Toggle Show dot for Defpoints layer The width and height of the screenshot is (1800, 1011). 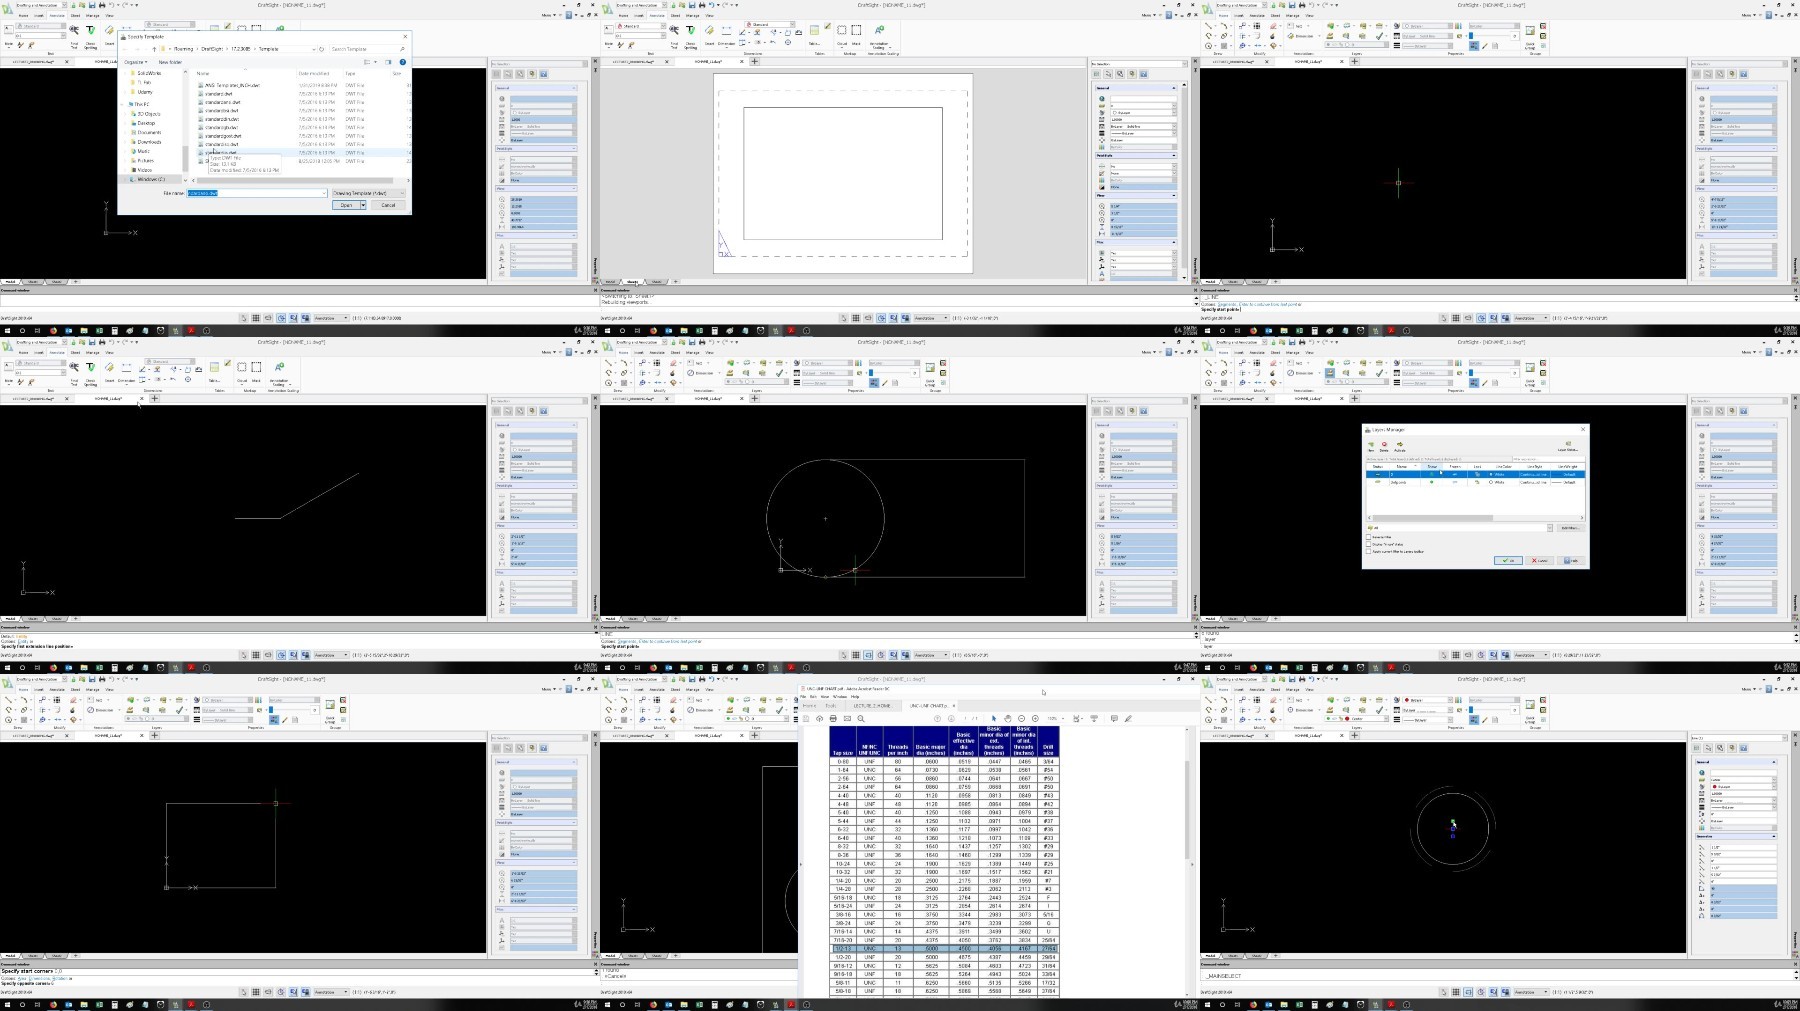(x=1432, y=482)
